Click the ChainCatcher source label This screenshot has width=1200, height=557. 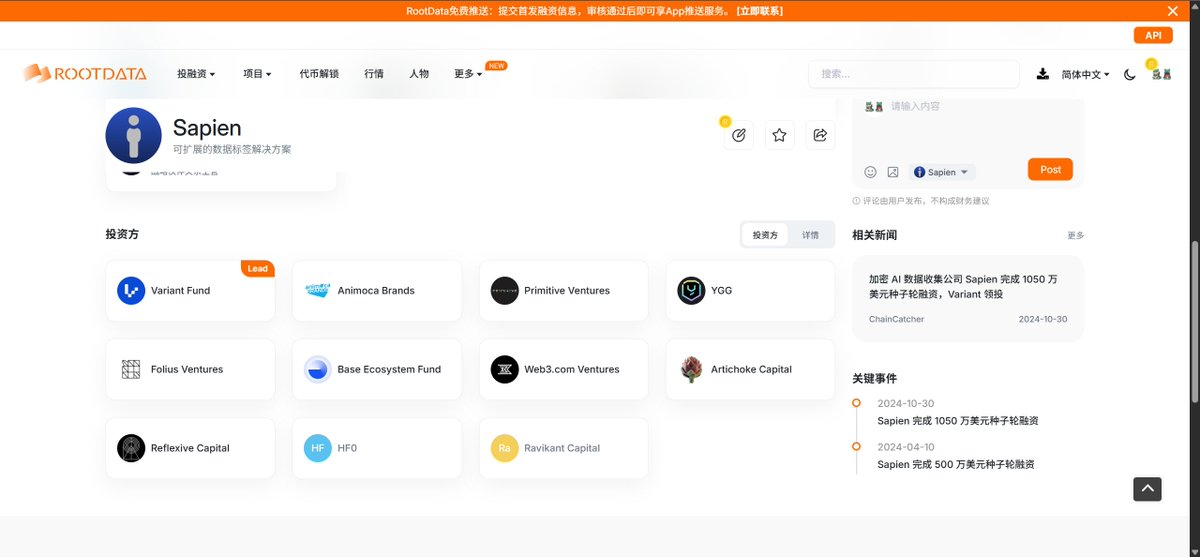897,319
